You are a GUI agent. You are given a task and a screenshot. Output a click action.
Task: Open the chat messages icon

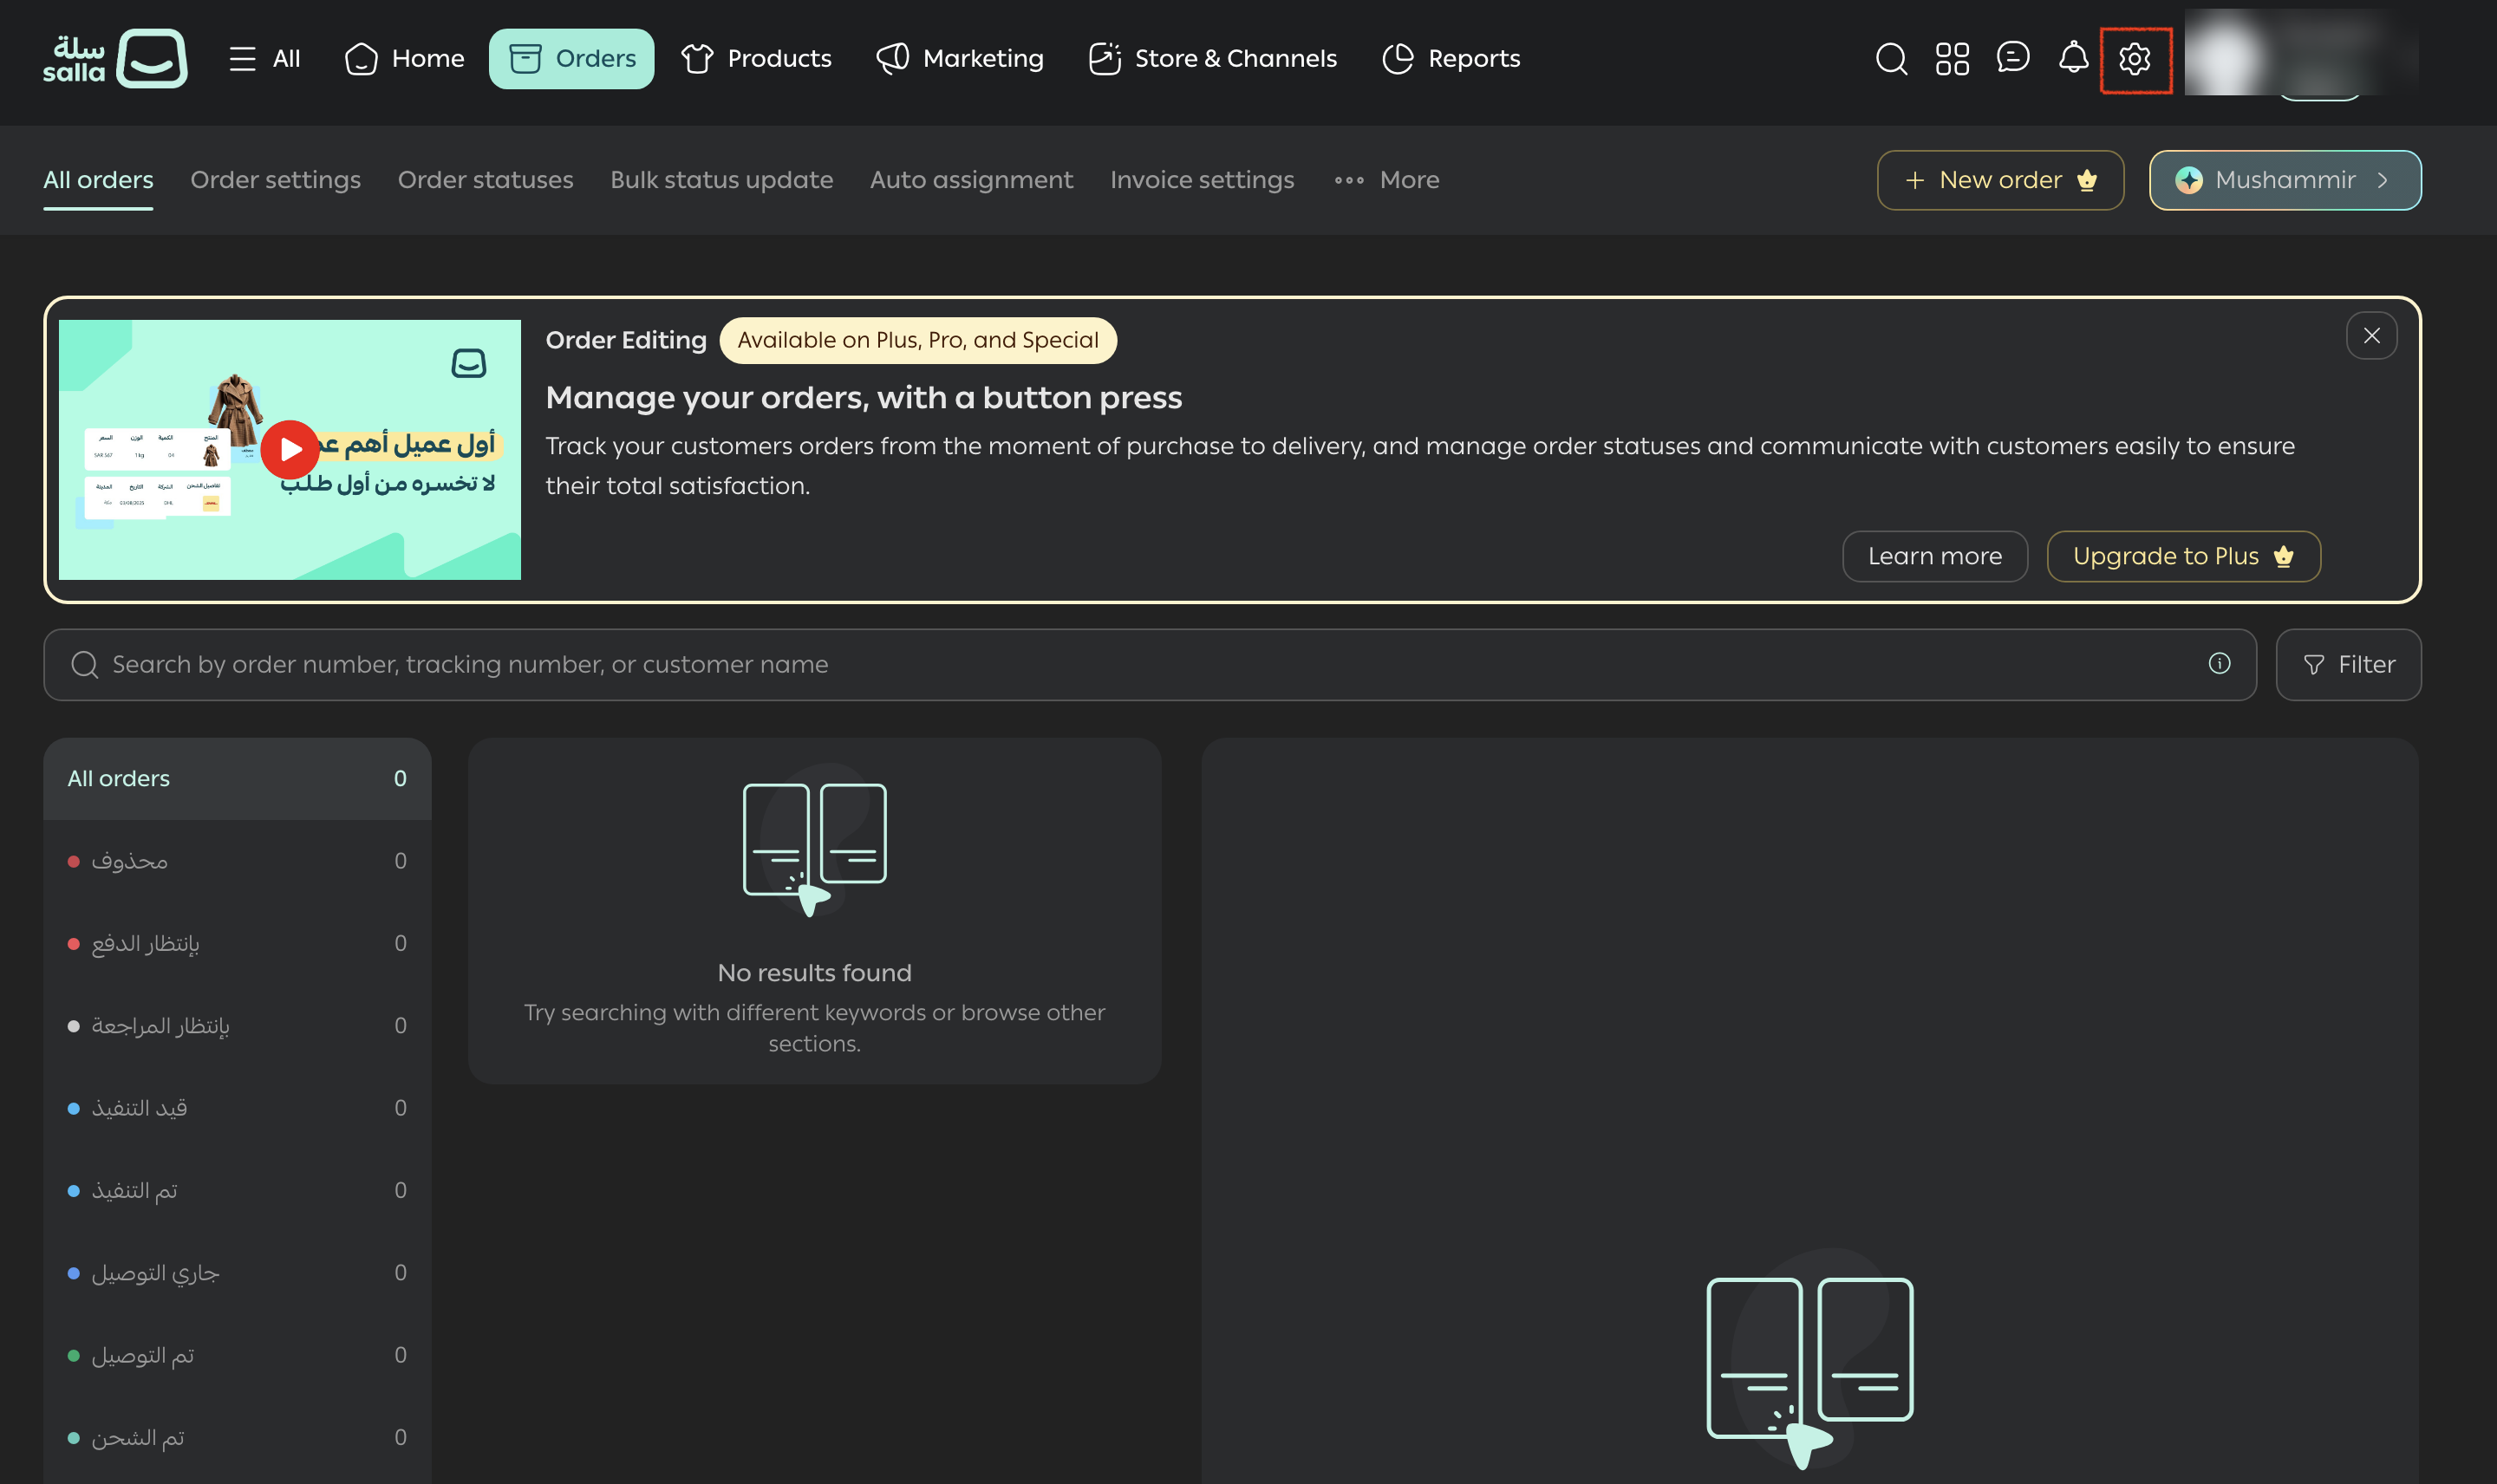point(2013,58)
